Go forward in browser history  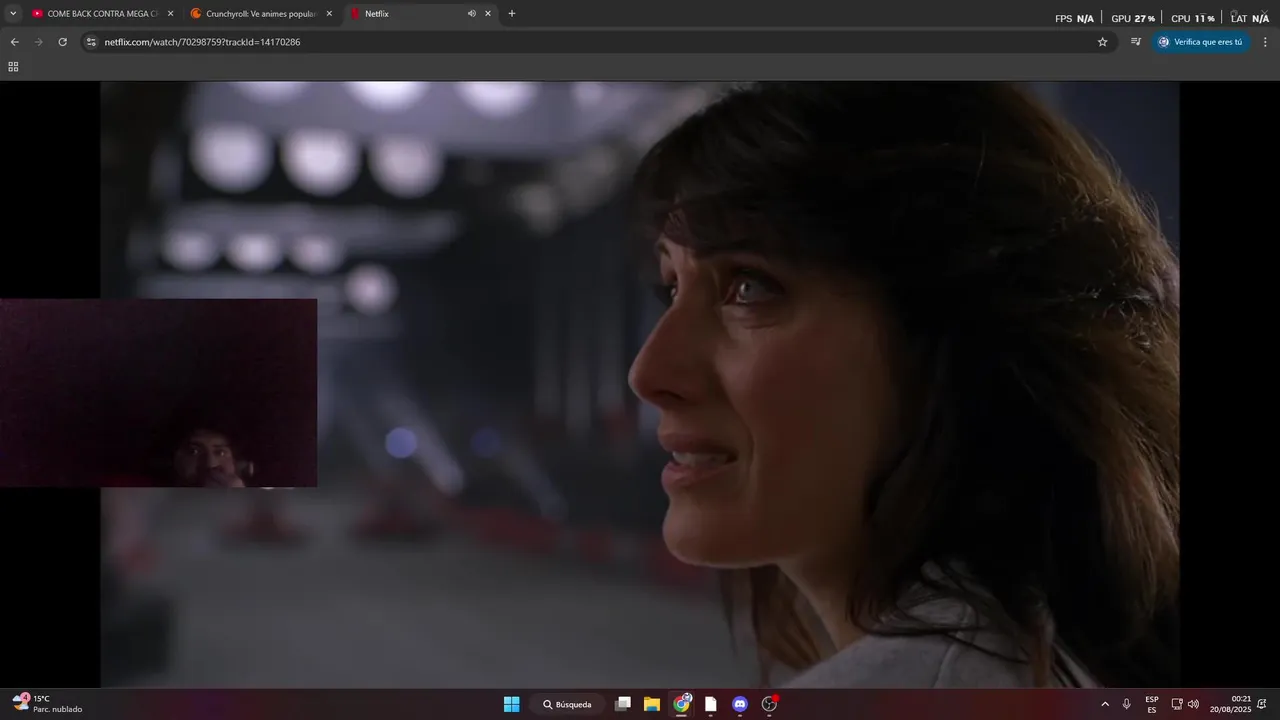(39, 42)
